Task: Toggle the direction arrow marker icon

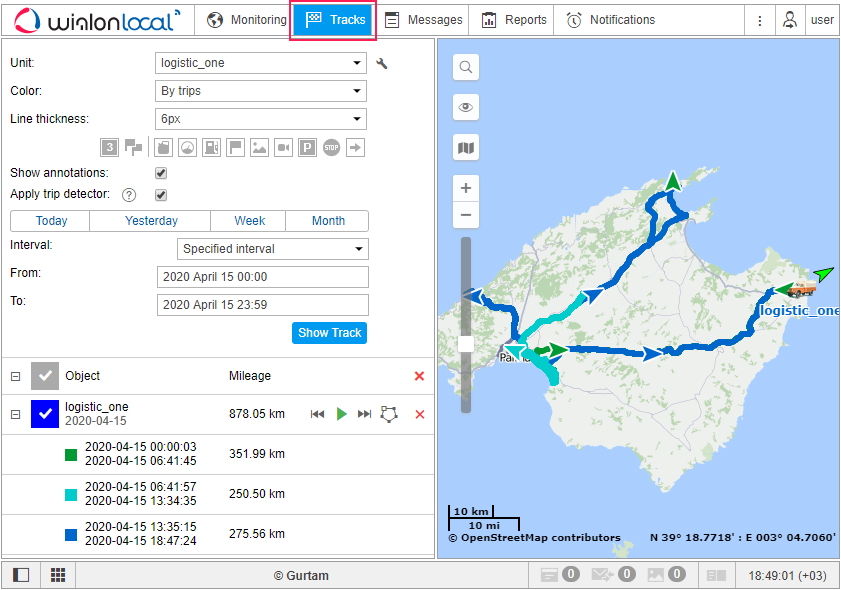Action: point(356,148)
